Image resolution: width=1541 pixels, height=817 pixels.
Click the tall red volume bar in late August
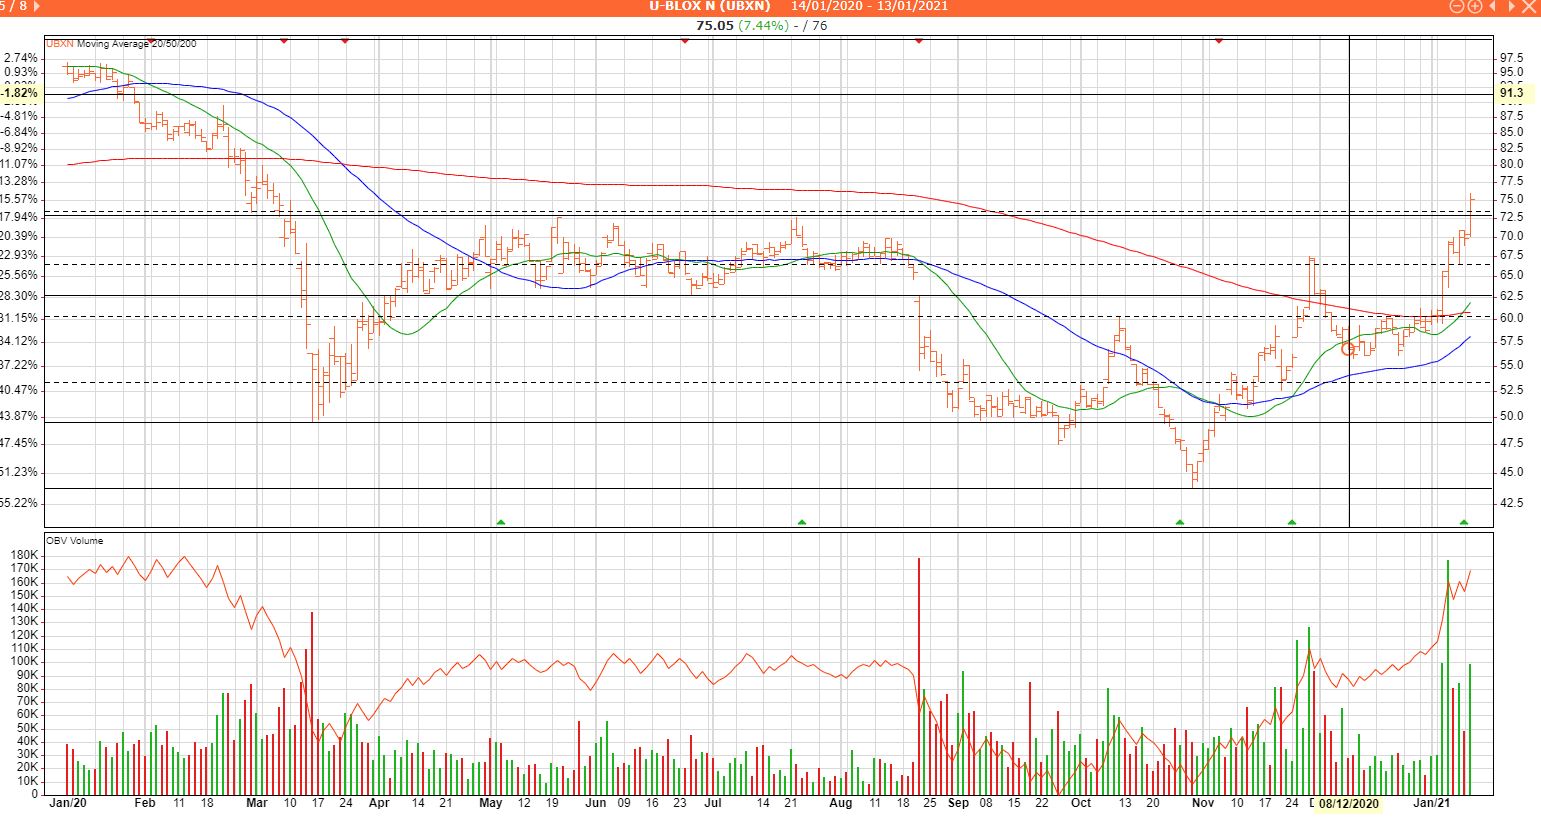[x=918, y=676]
